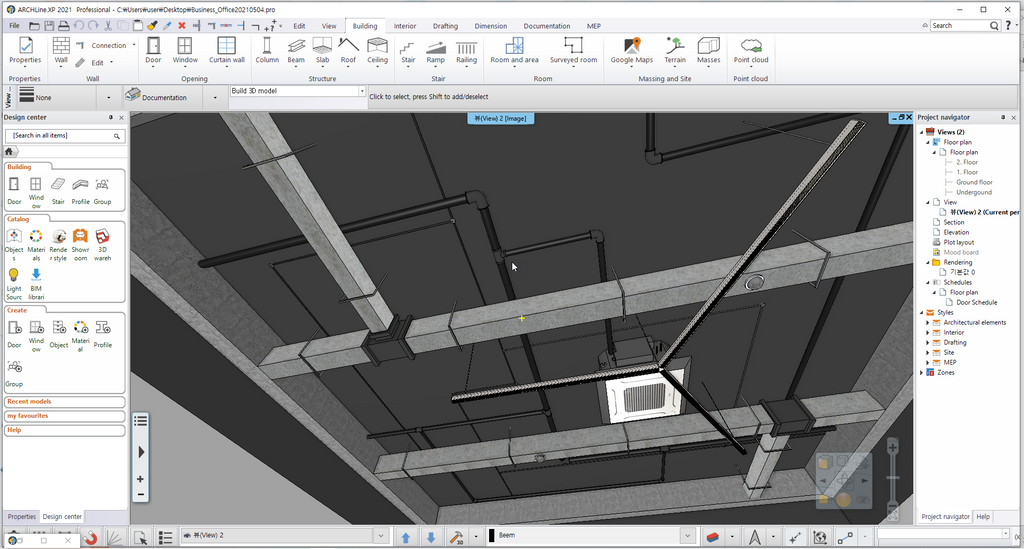Open the Door Schedule item

[976, 302]
